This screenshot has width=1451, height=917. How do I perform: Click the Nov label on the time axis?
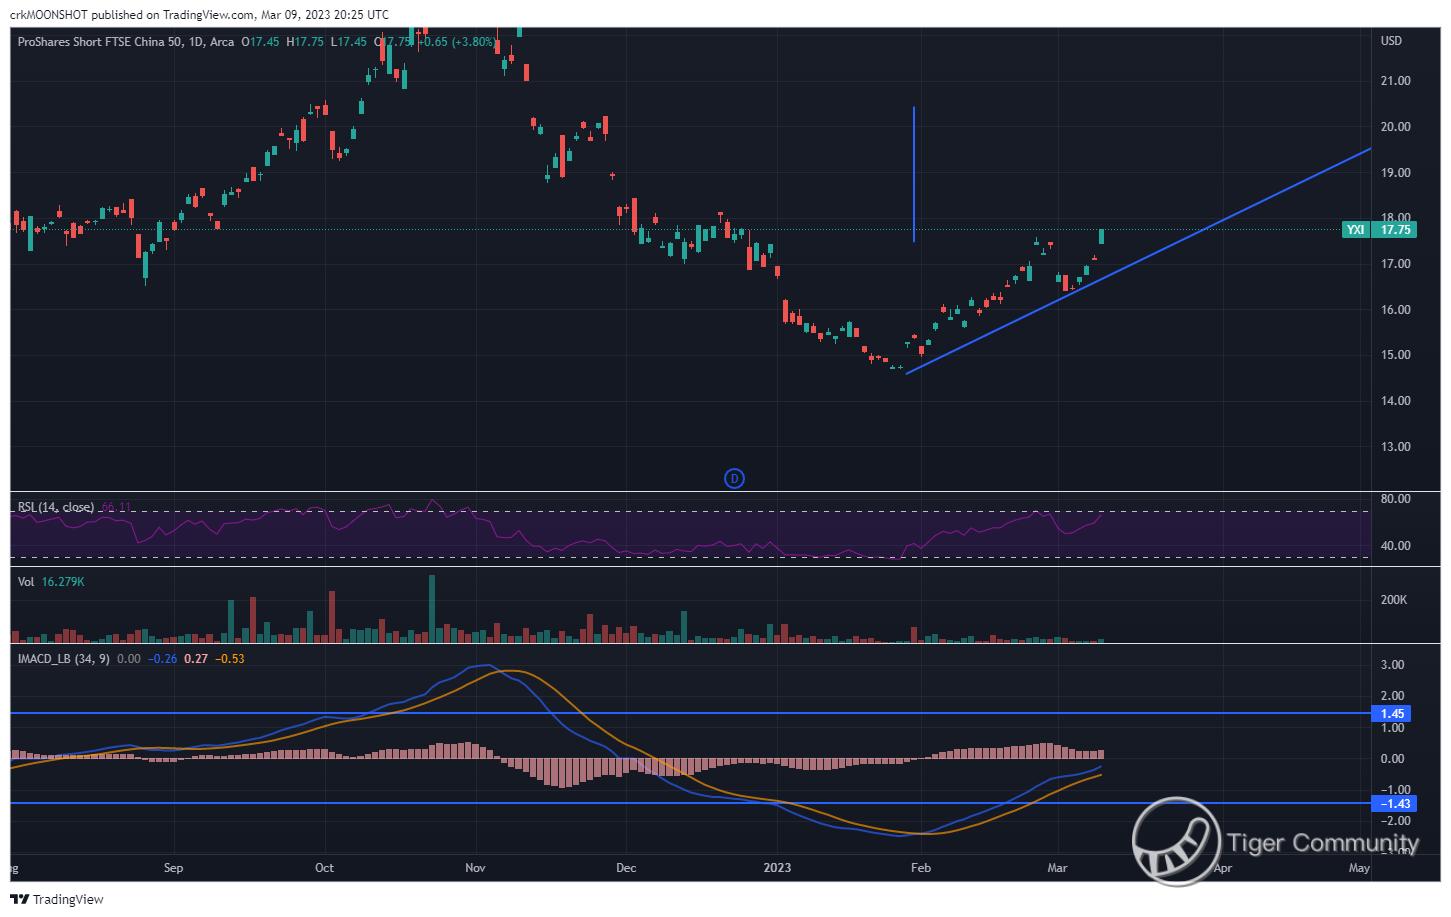point(476,868)
